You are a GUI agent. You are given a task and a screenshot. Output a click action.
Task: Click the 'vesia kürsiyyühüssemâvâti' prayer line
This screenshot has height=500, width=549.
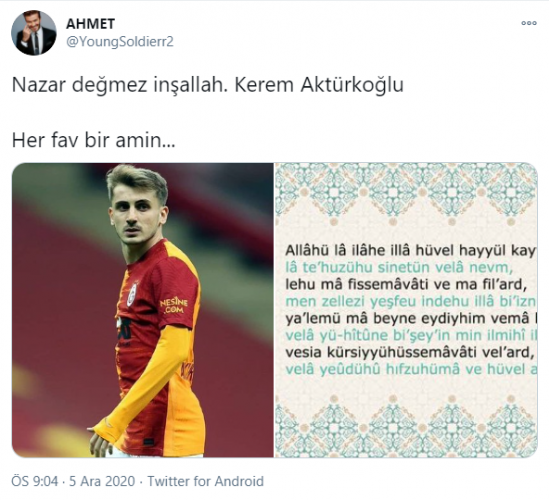tap(409, 352)
